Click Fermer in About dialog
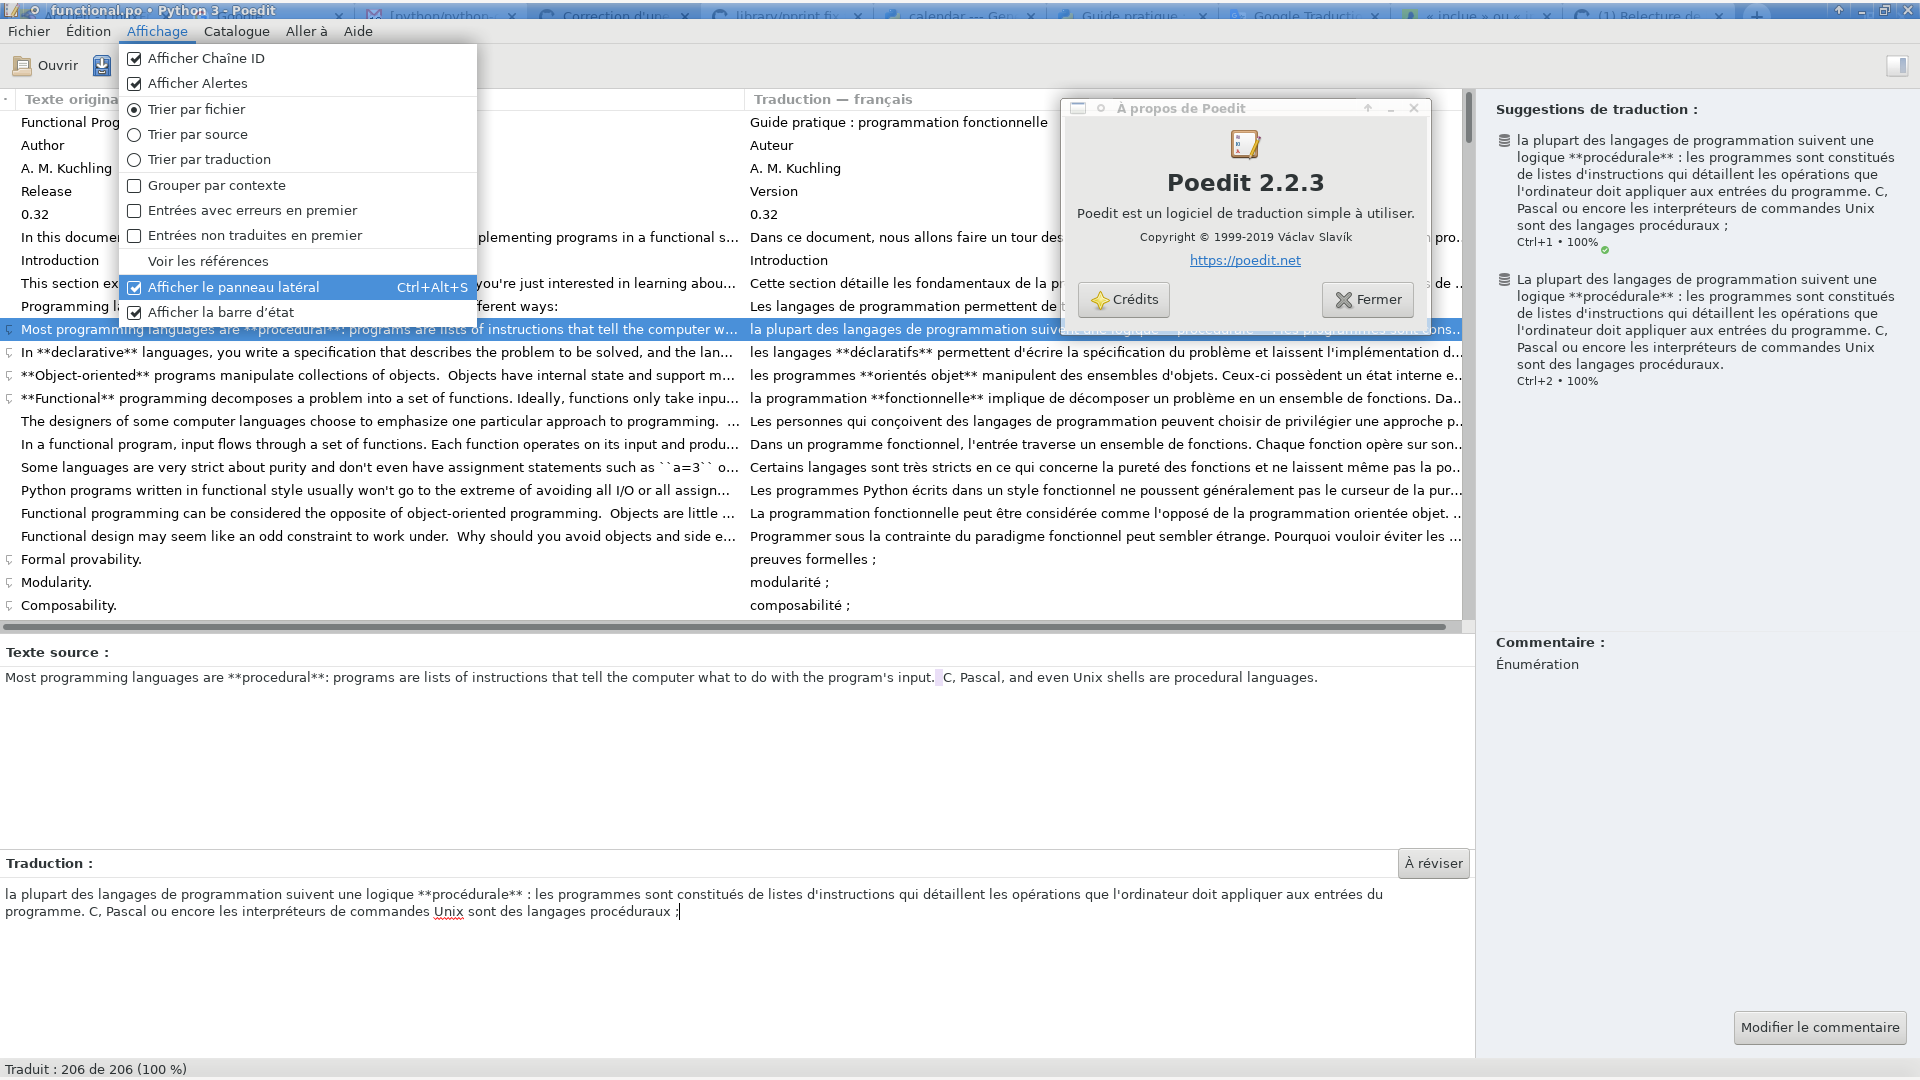Screen dimensions: 1920x1080 [1368, 300]
